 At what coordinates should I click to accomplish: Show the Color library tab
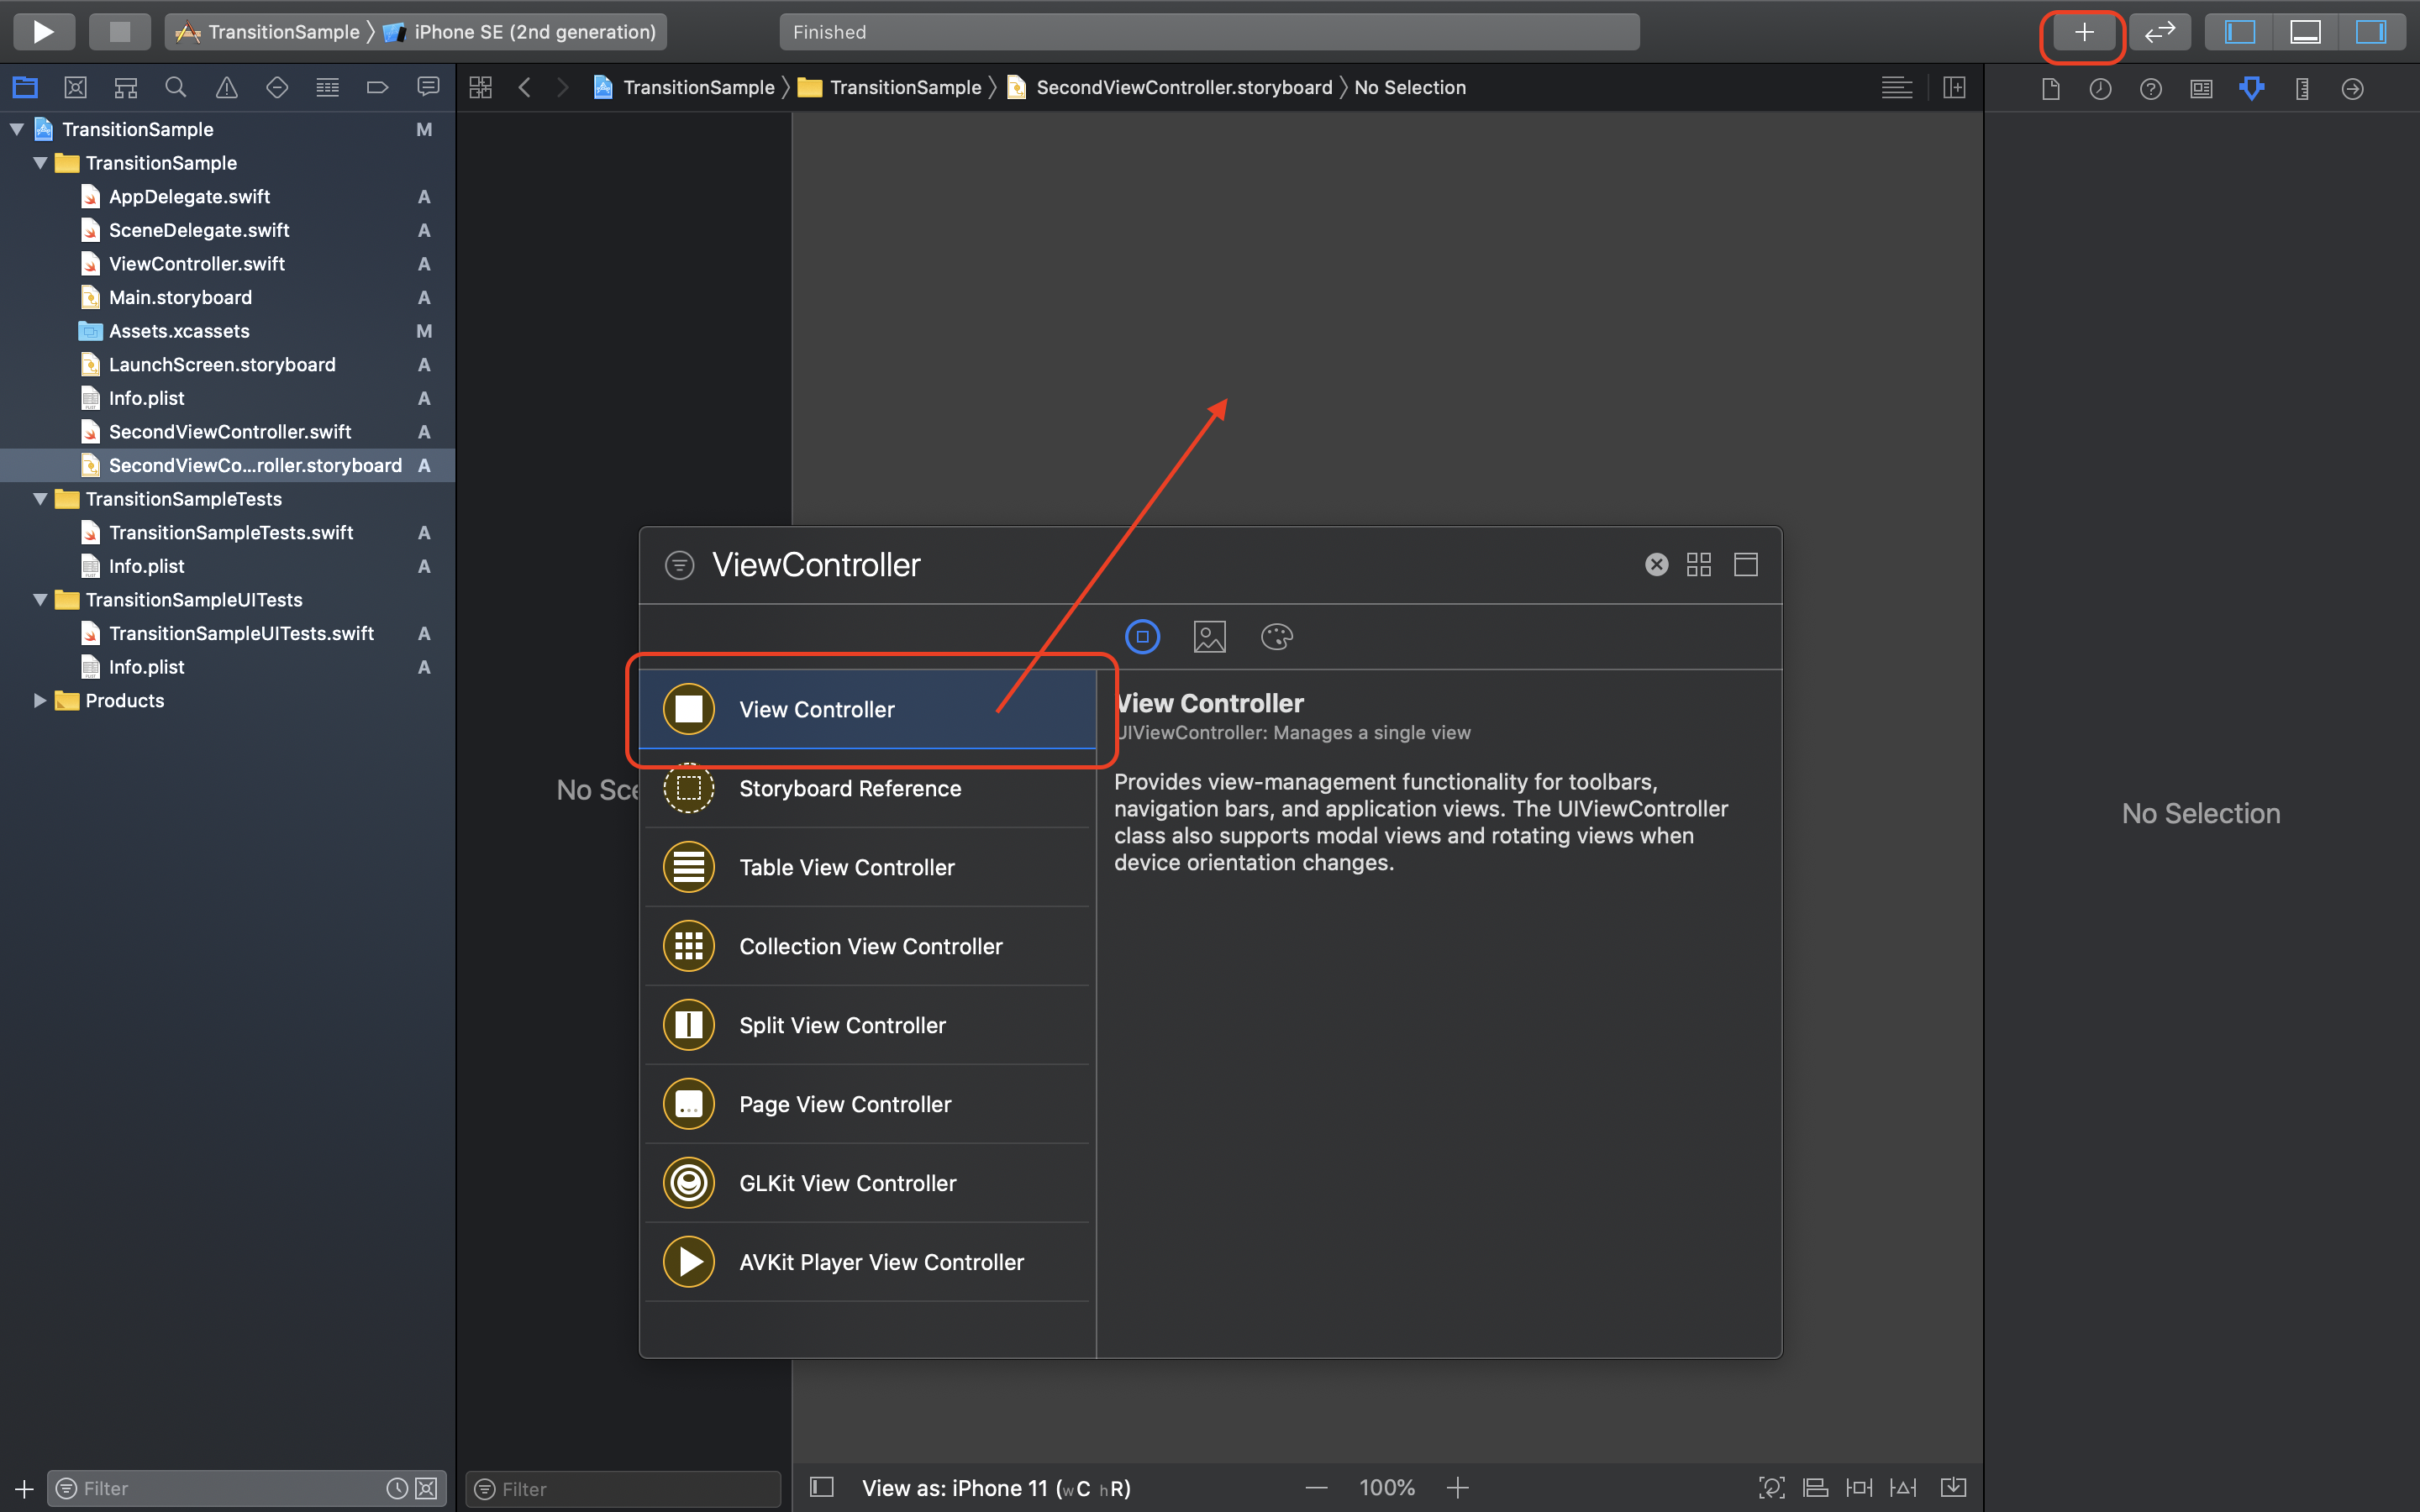1277,637
